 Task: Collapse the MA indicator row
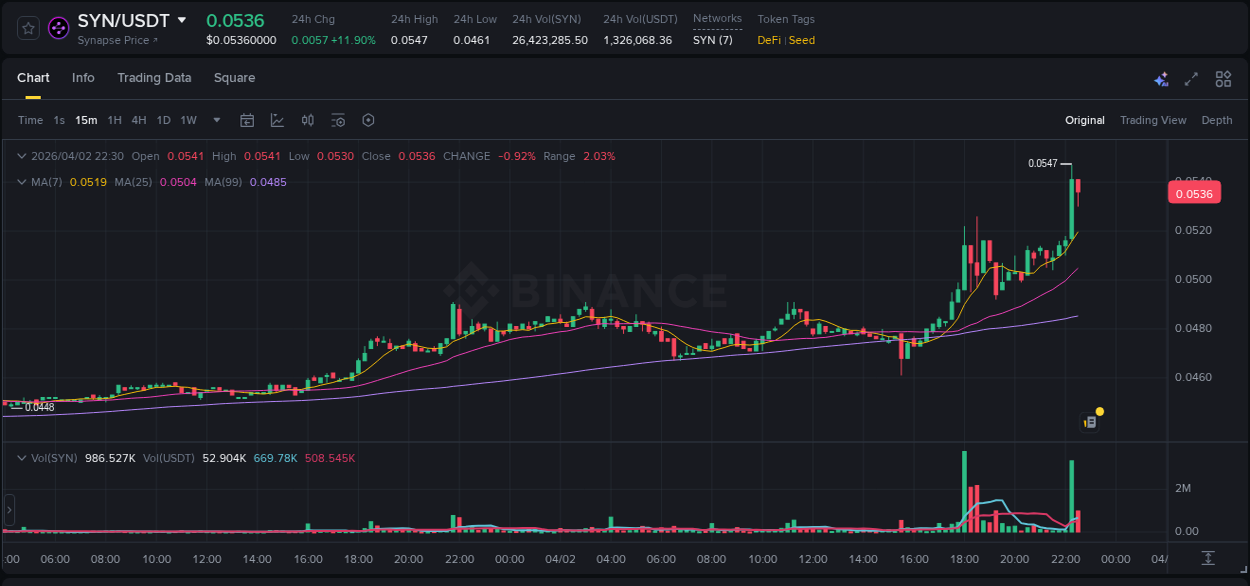(22, 182)
